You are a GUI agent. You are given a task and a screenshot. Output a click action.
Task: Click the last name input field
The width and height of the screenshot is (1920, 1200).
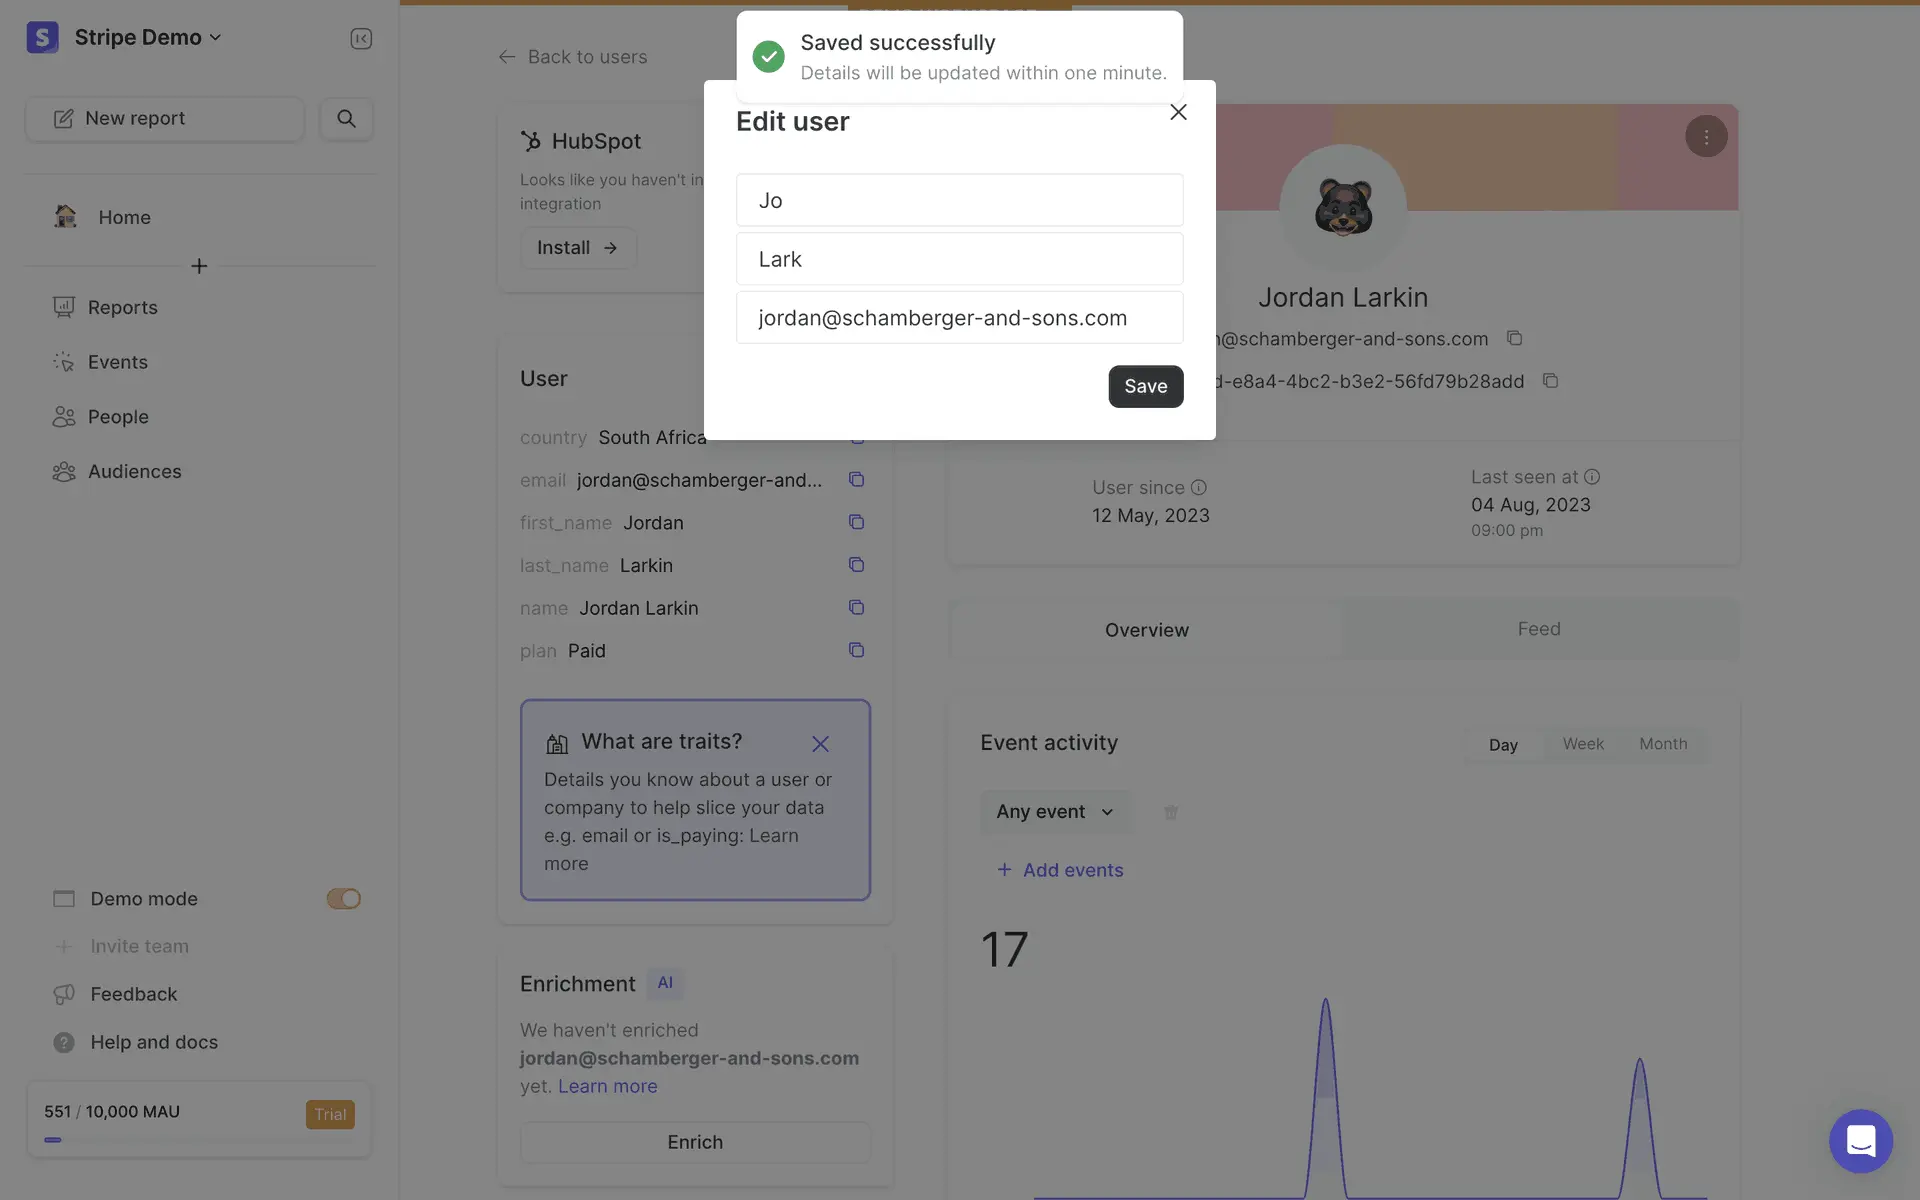click(x=959, y=259)
